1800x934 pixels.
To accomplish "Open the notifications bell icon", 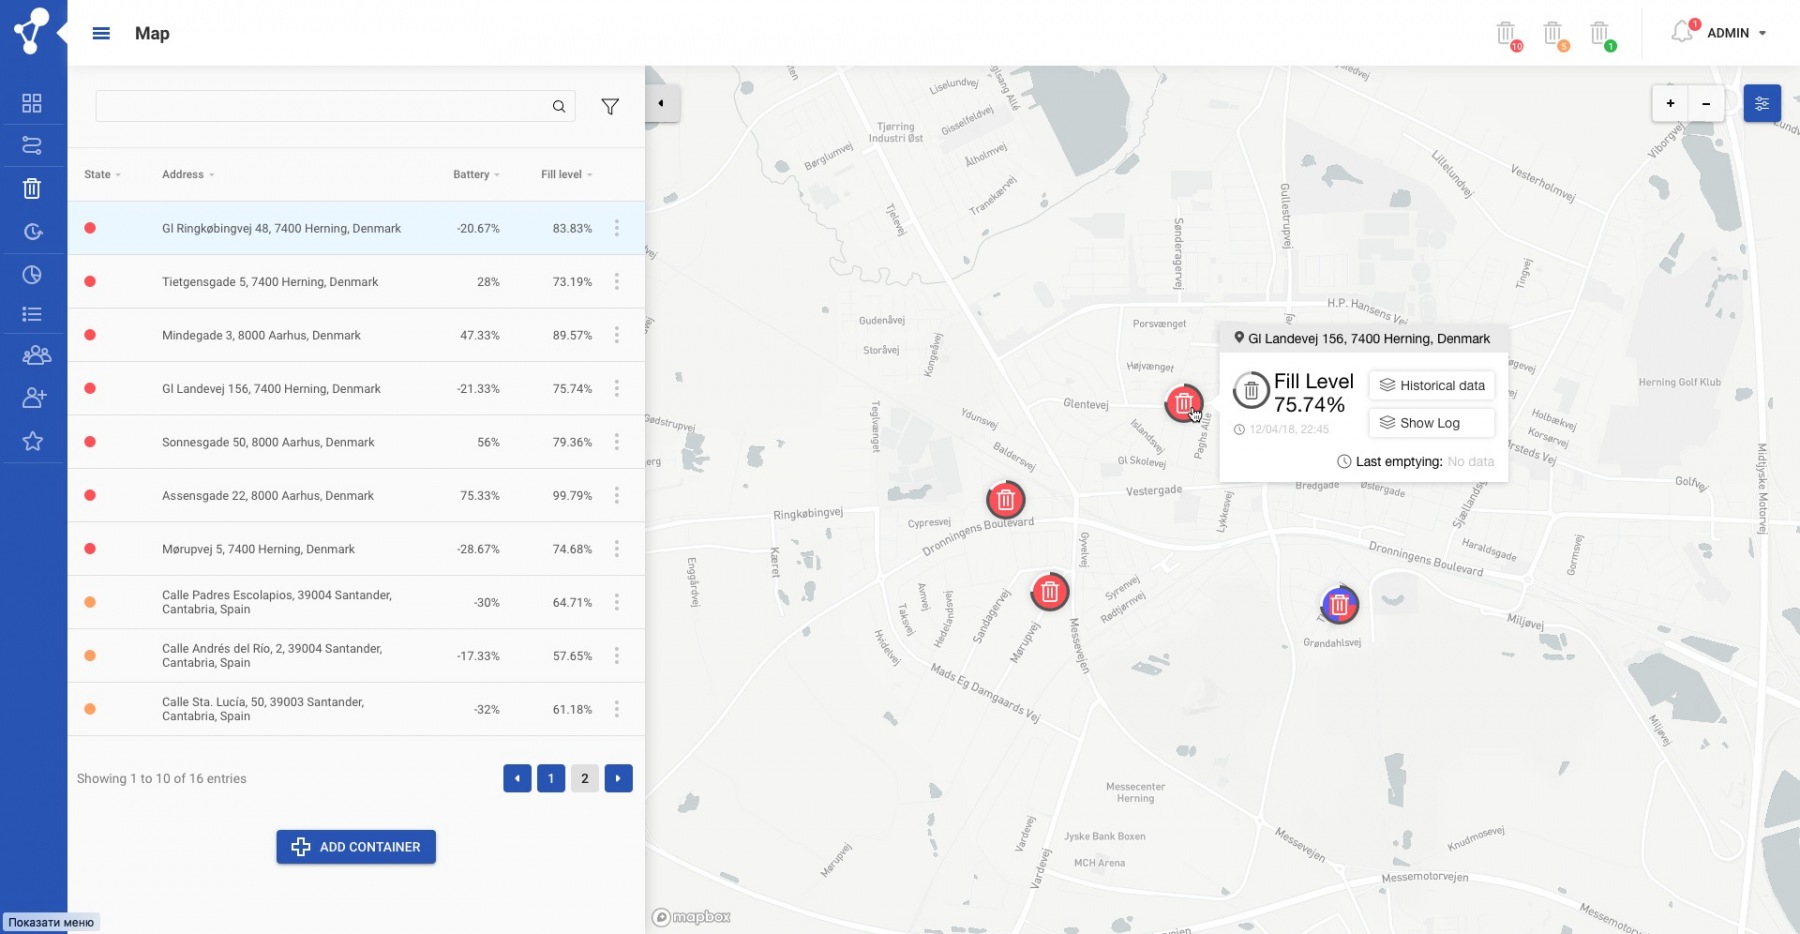I will coord(1682,33).
